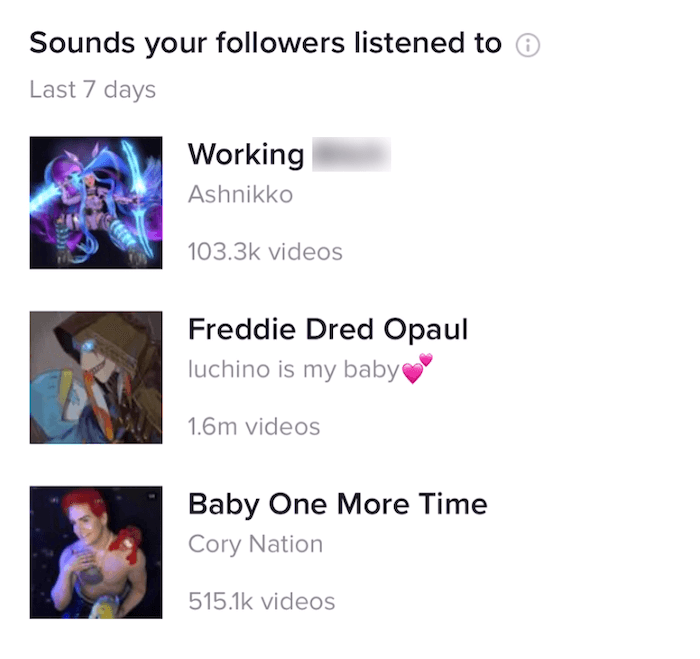Select the Freddie Dred Opaul title

coord(328,329)
